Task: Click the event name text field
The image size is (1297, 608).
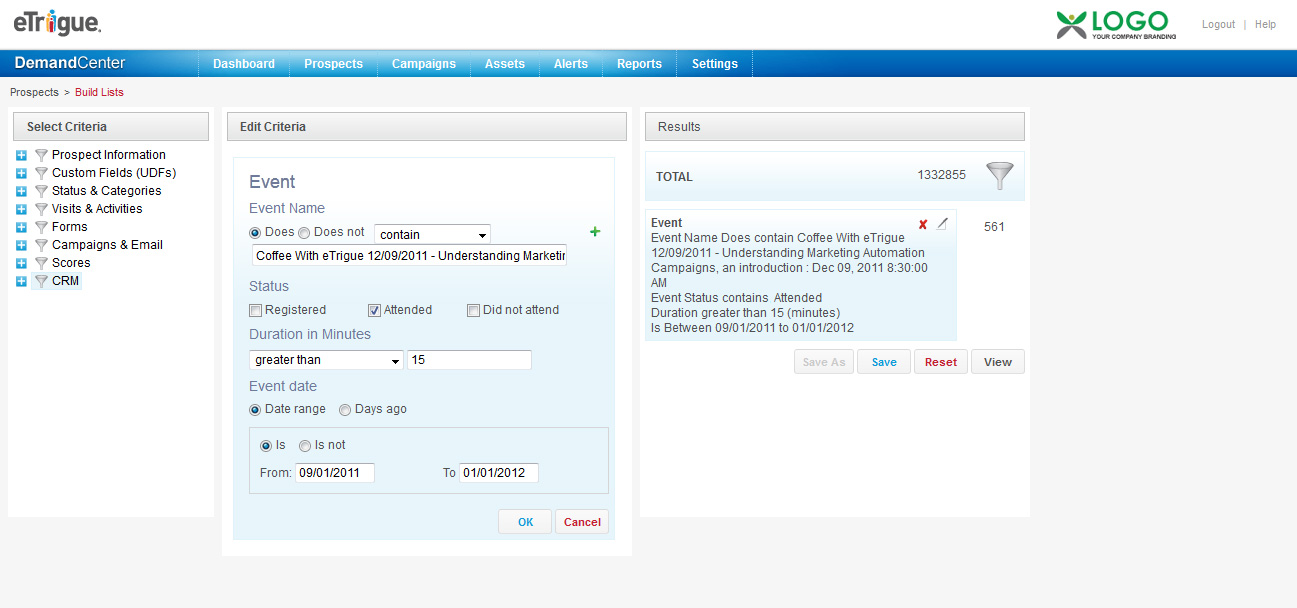Action: pos(408,256)
